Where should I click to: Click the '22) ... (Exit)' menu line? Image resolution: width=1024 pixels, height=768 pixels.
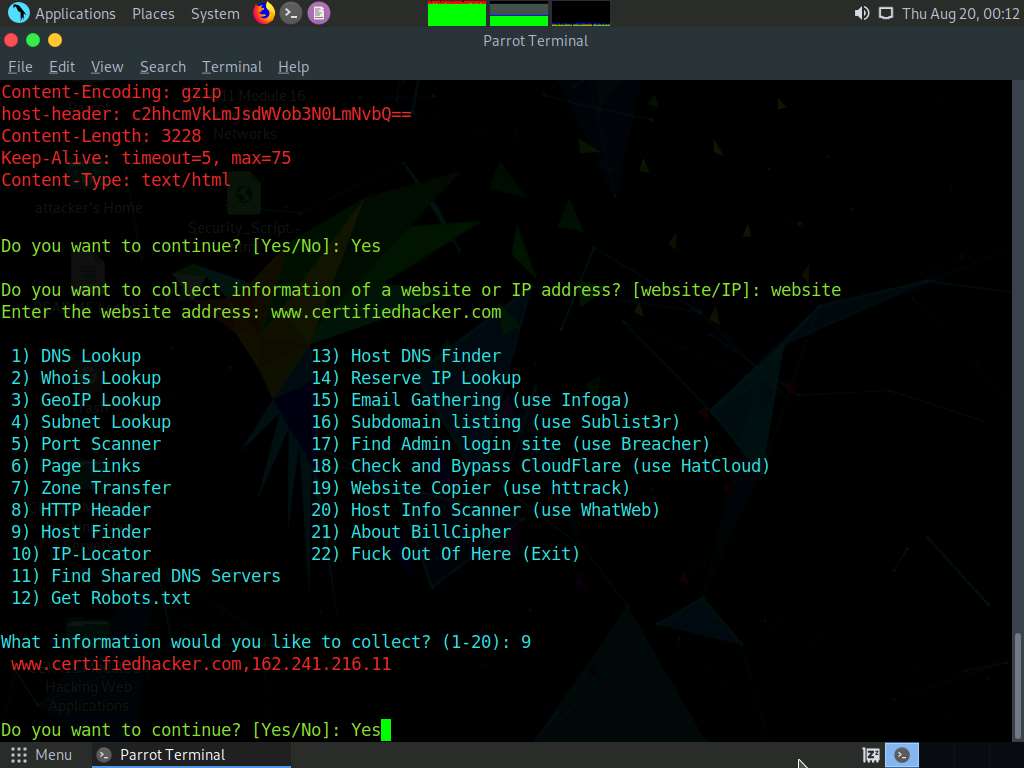pos(446,554)
